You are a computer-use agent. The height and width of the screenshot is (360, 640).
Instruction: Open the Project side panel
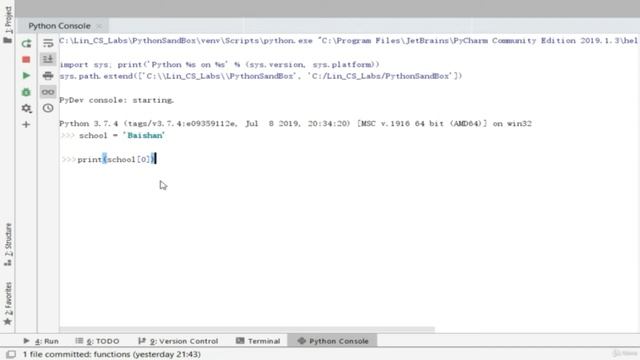(x=8, y=24)
